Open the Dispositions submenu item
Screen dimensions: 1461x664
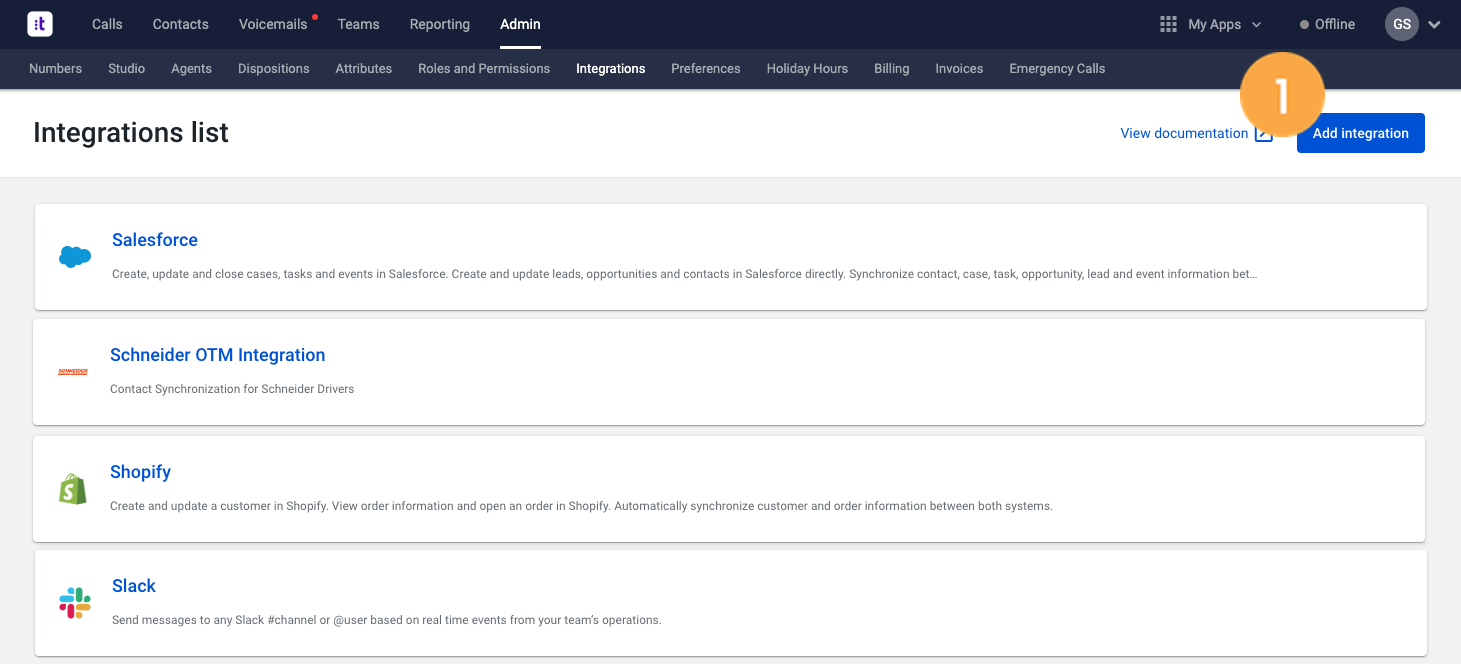(274, 69)
